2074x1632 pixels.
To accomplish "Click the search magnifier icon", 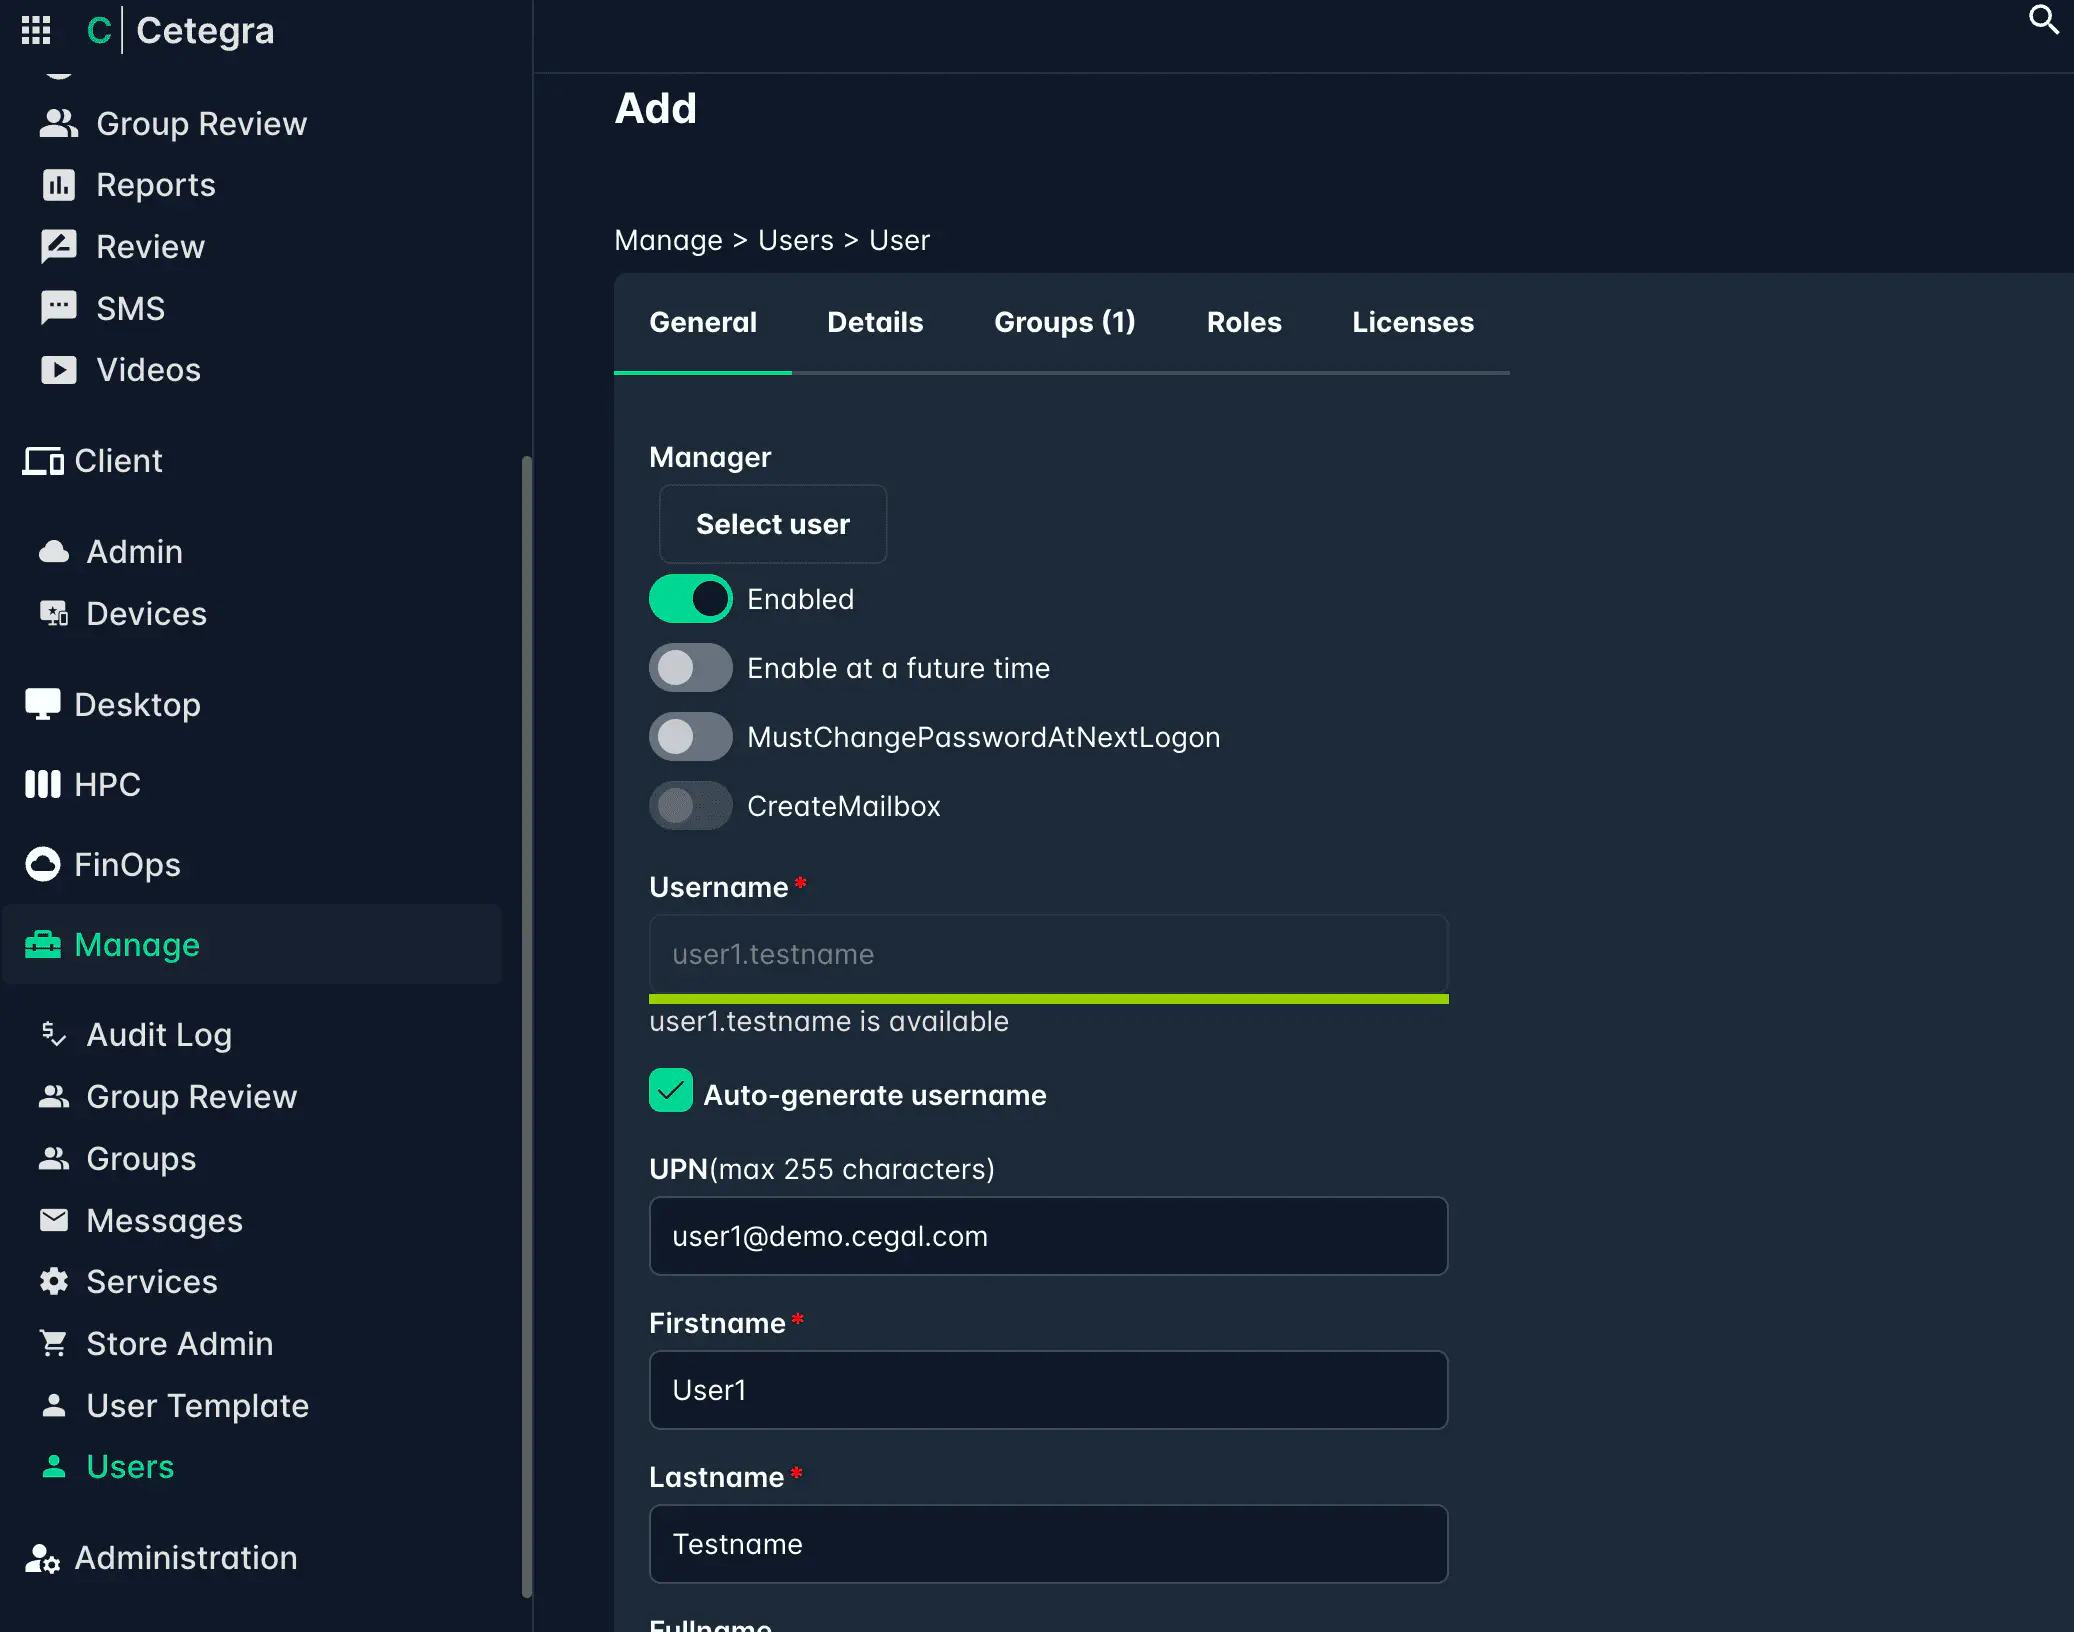I will pos(2044,20).
